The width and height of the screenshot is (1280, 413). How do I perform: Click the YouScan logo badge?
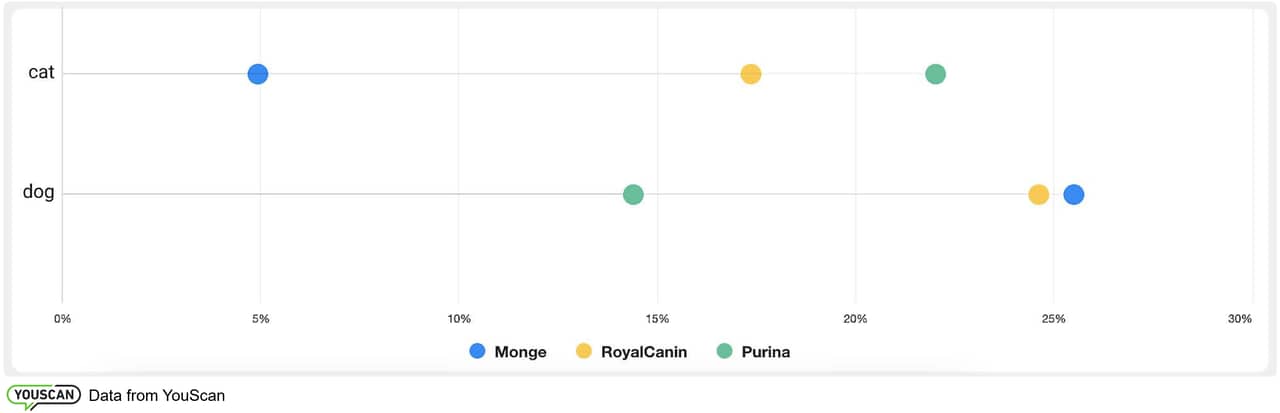(43, 396)
